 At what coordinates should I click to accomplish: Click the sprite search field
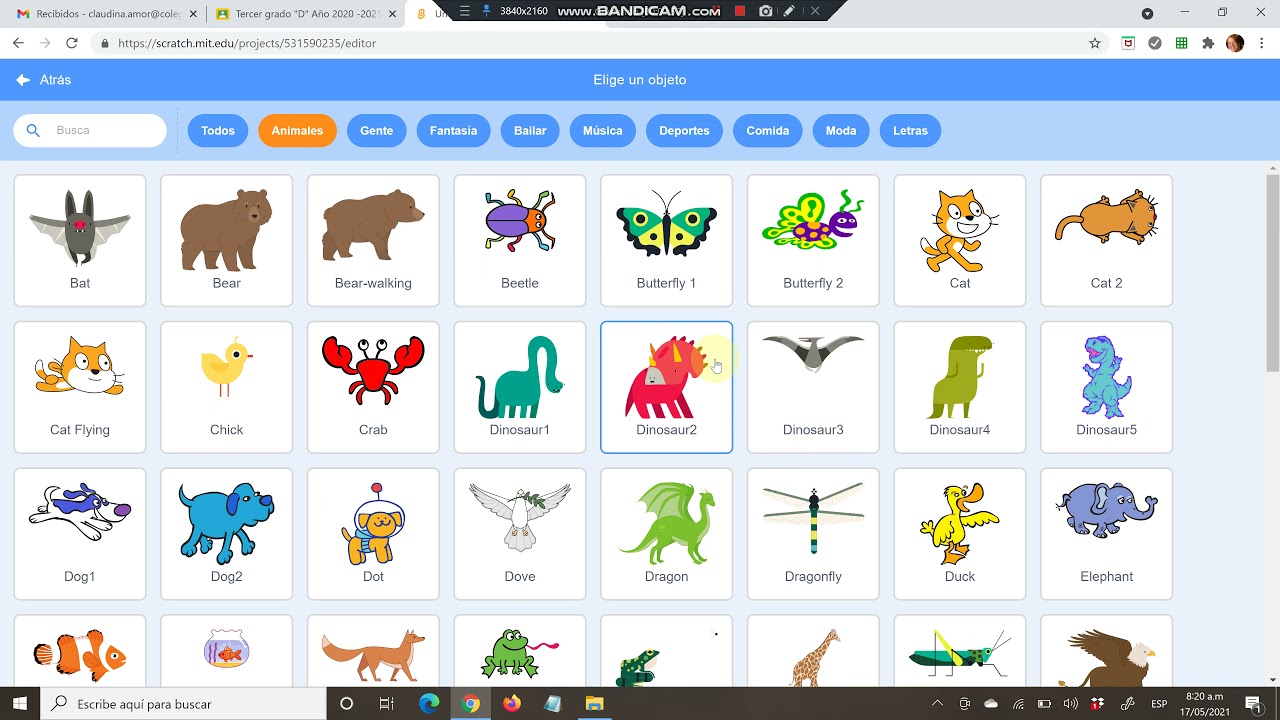point(90,130)
